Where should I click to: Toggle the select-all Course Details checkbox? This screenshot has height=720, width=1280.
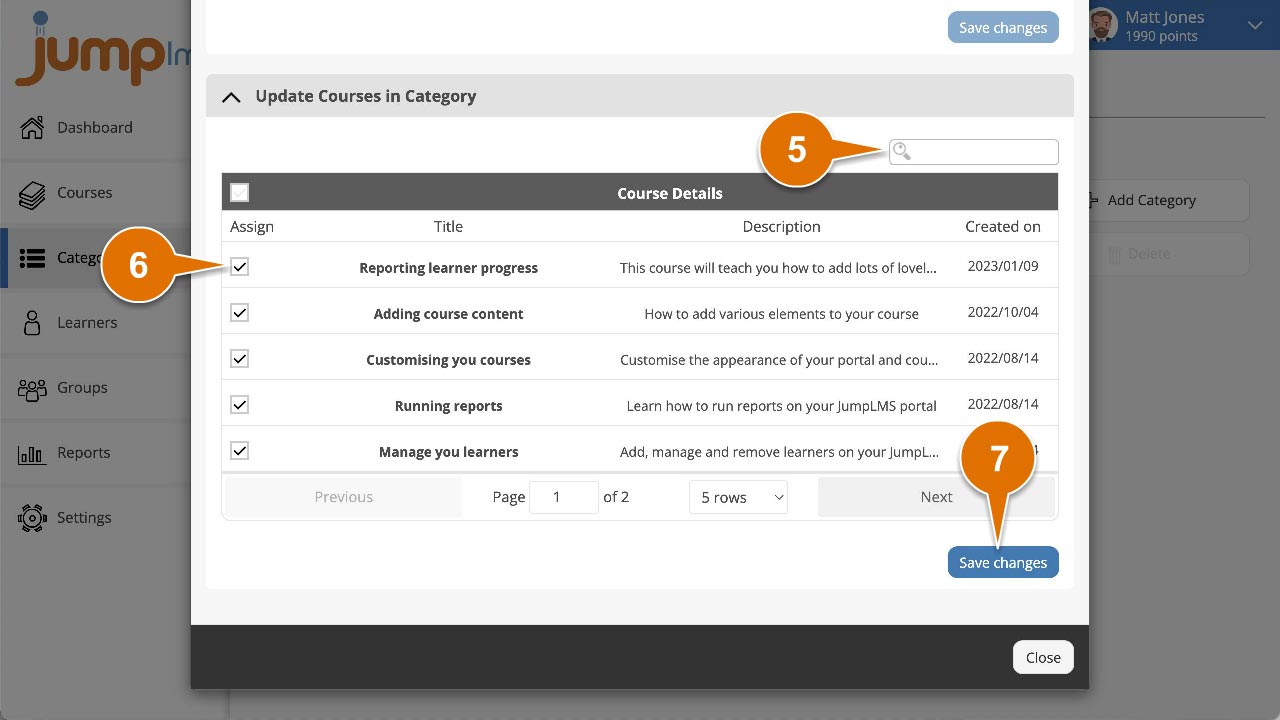click(239, 192)
